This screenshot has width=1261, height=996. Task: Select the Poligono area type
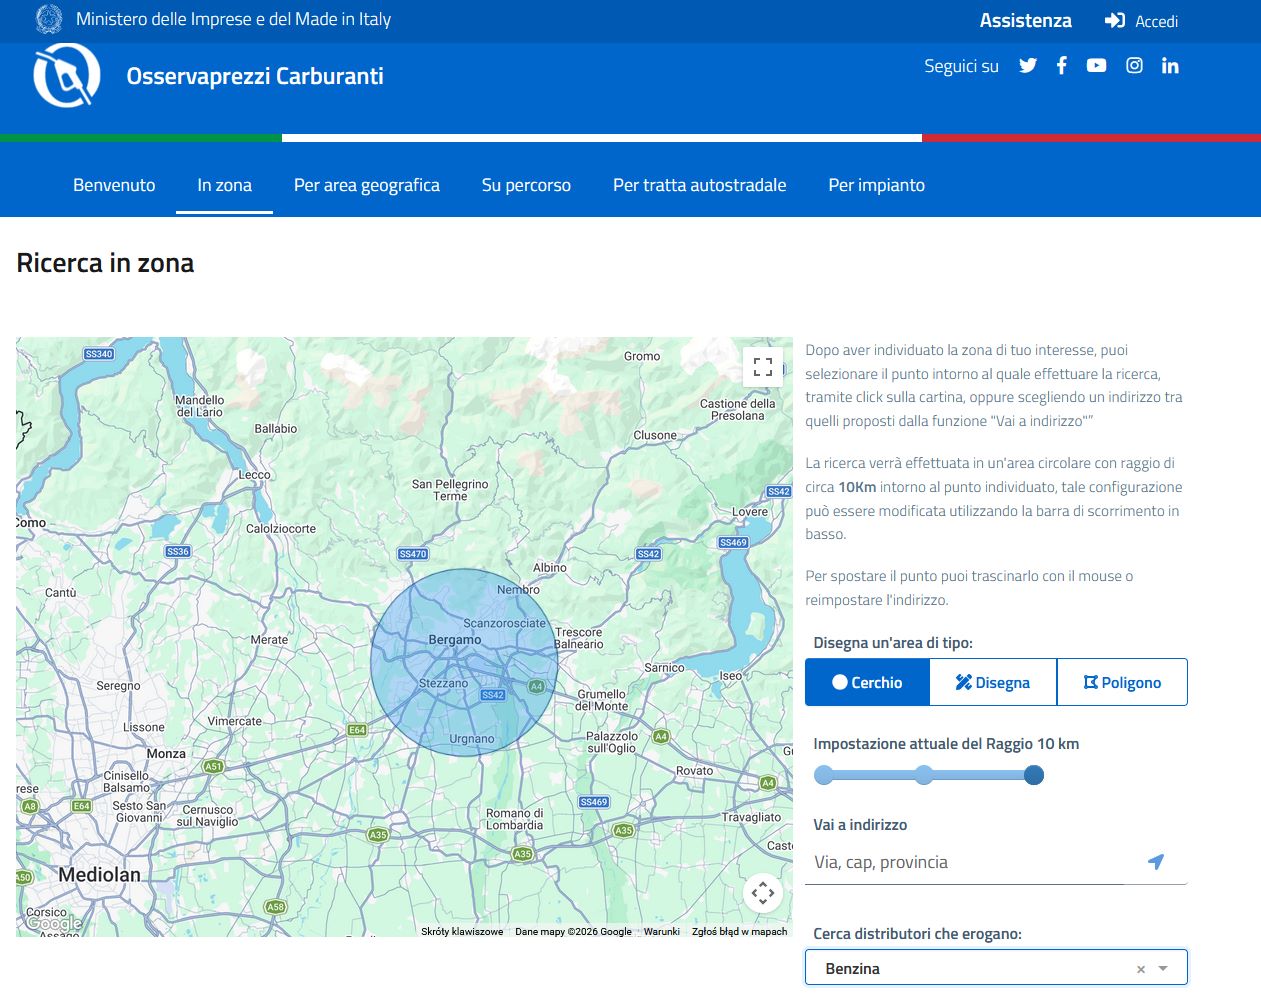point(1122,683)
